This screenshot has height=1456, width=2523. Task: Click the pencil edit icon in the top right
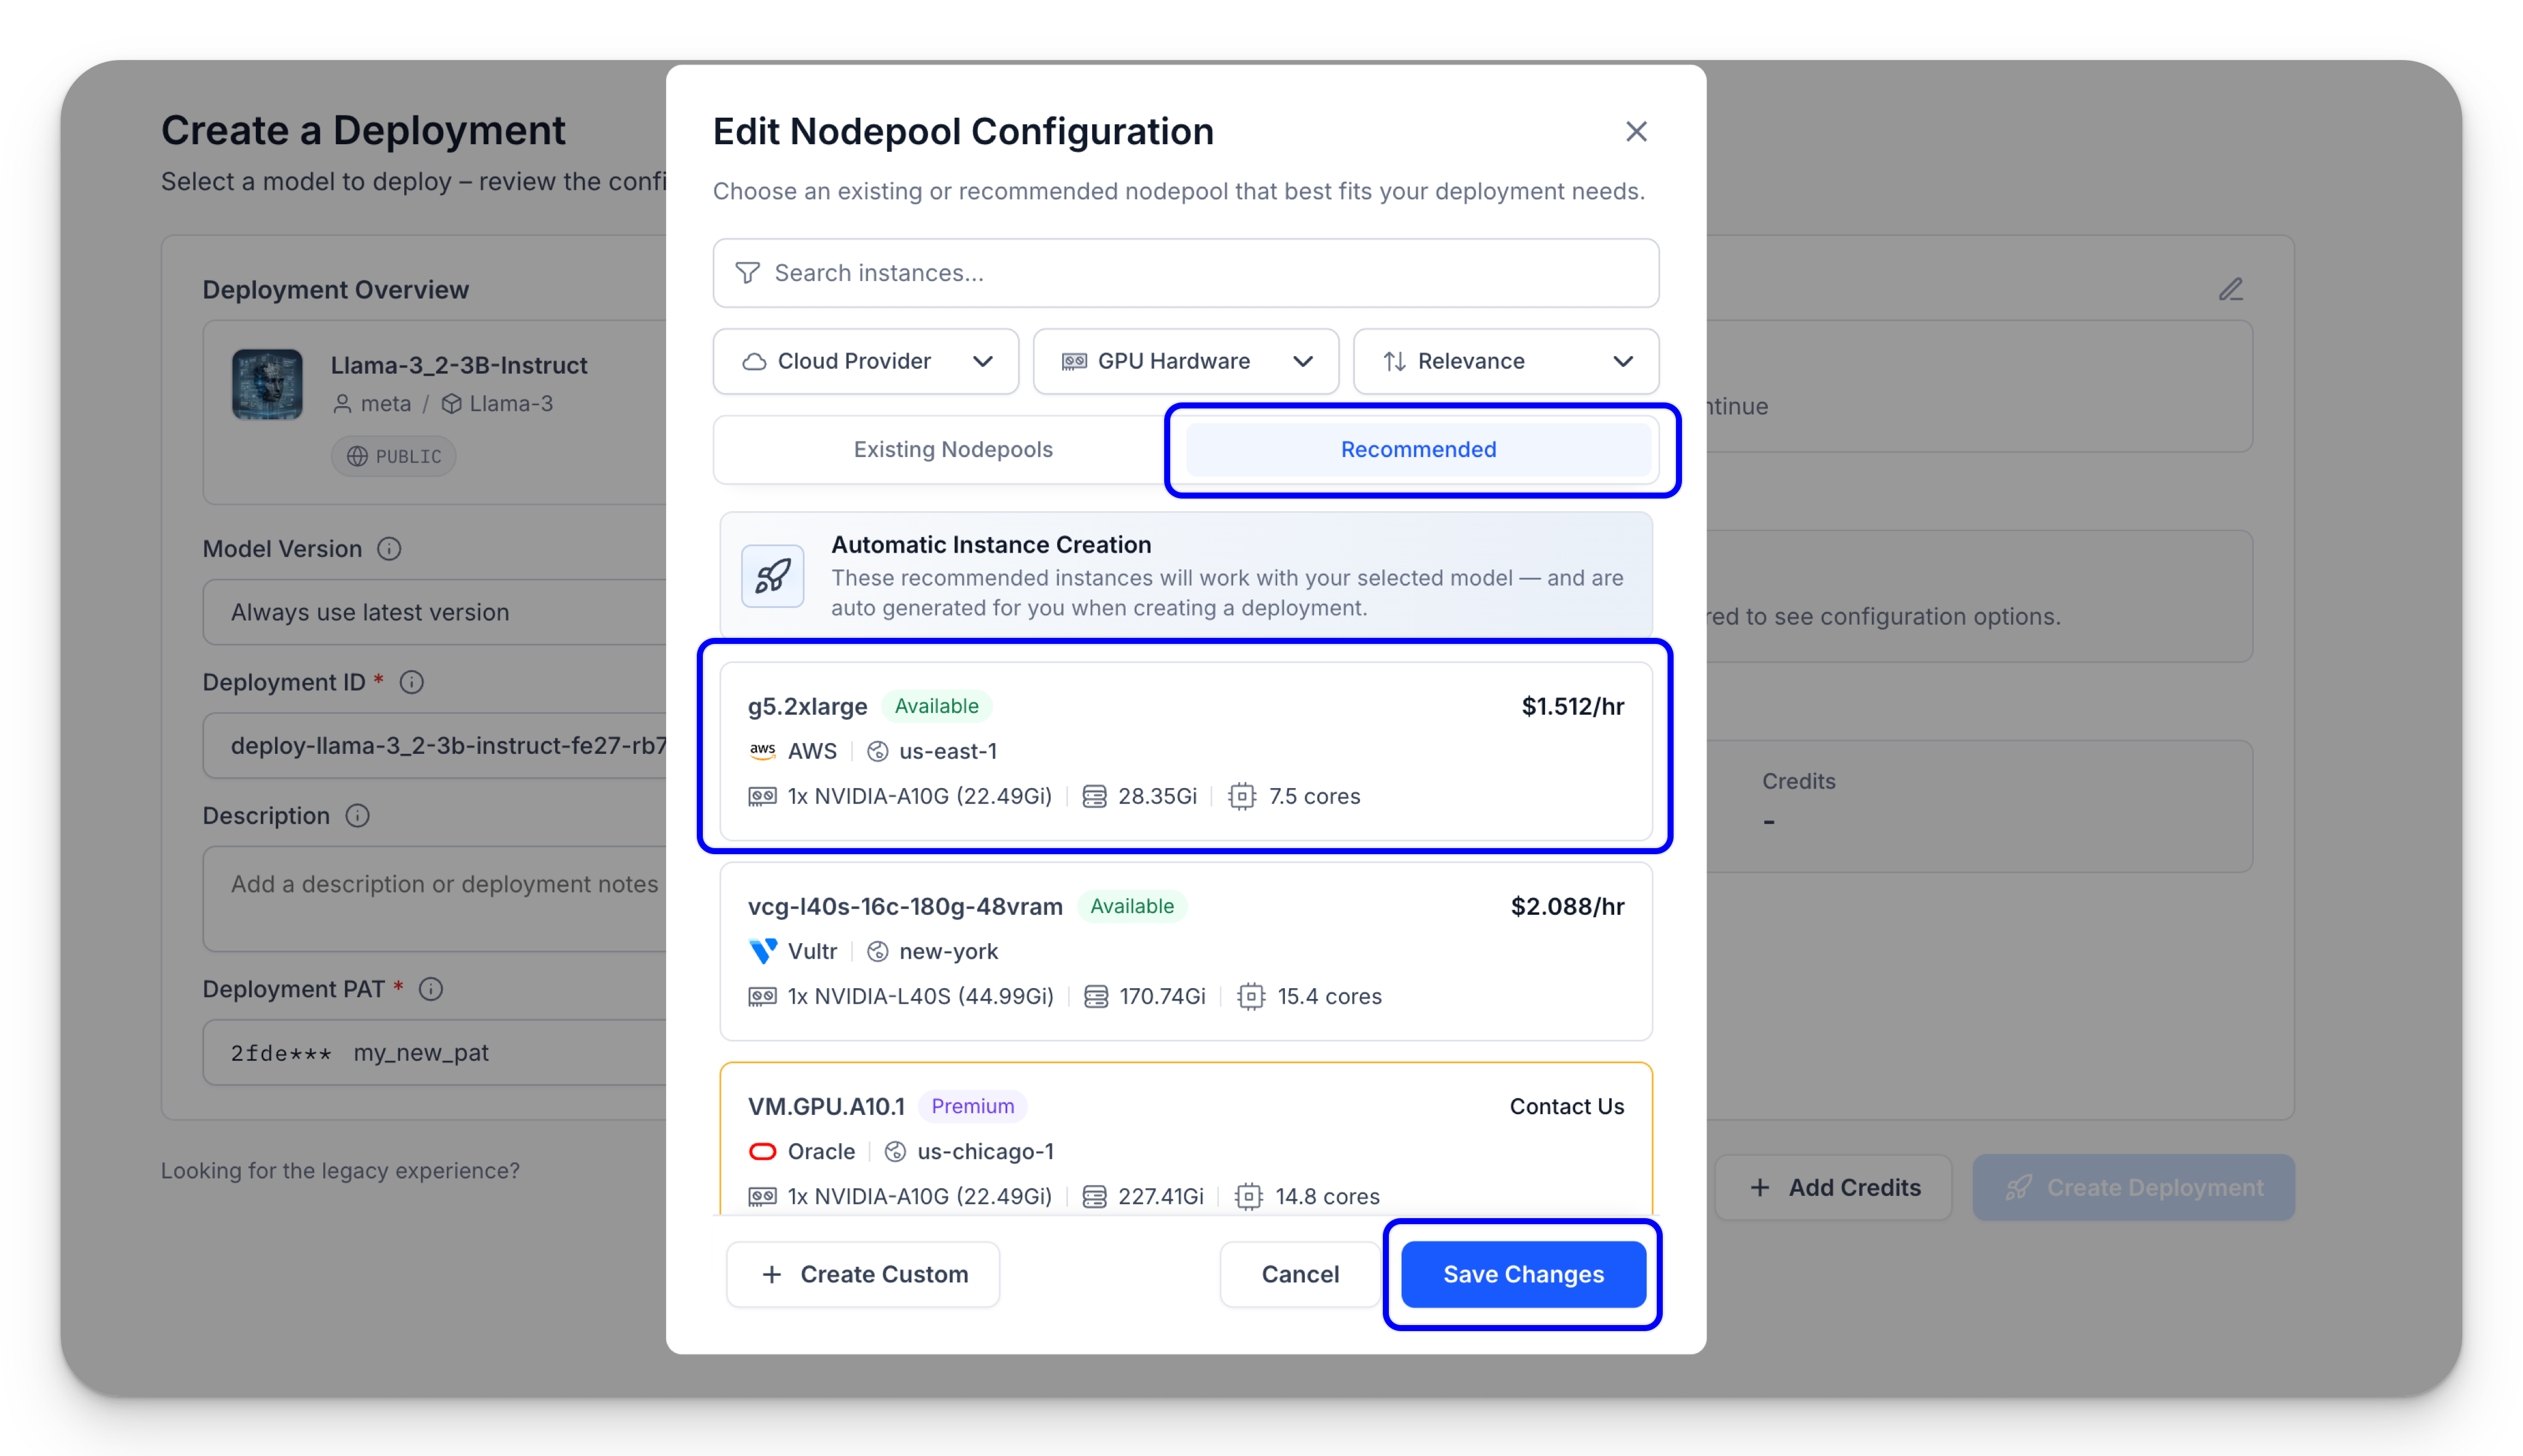2230,290
